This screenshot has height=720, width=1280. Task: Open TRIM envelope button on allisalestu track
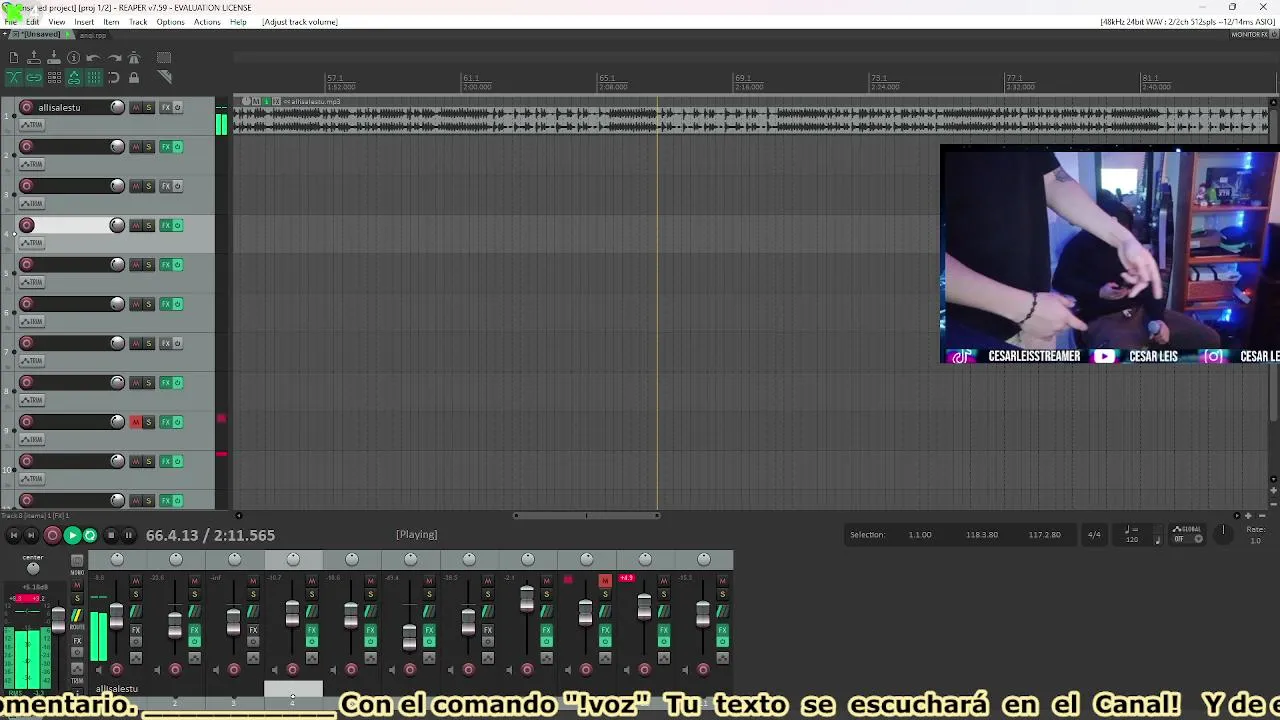[32, 125]
